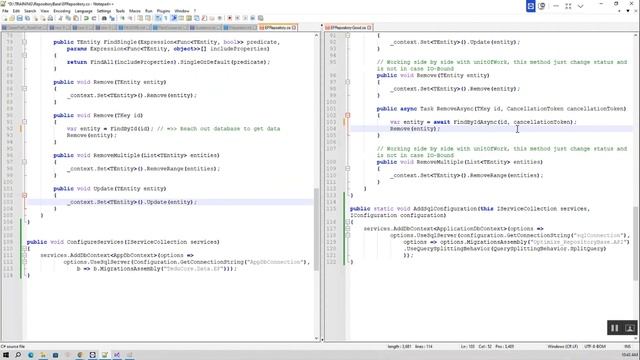The height and width of the screenshot is (360, 640).
Task: Click the taskbar search icon
Action: [x=18, y=355]
